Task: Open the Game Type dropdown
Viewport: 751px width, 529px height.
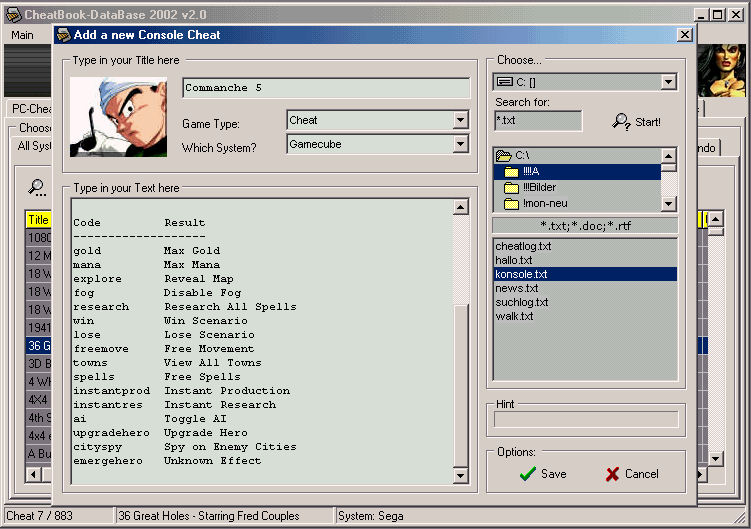Action: click(460, 120)
